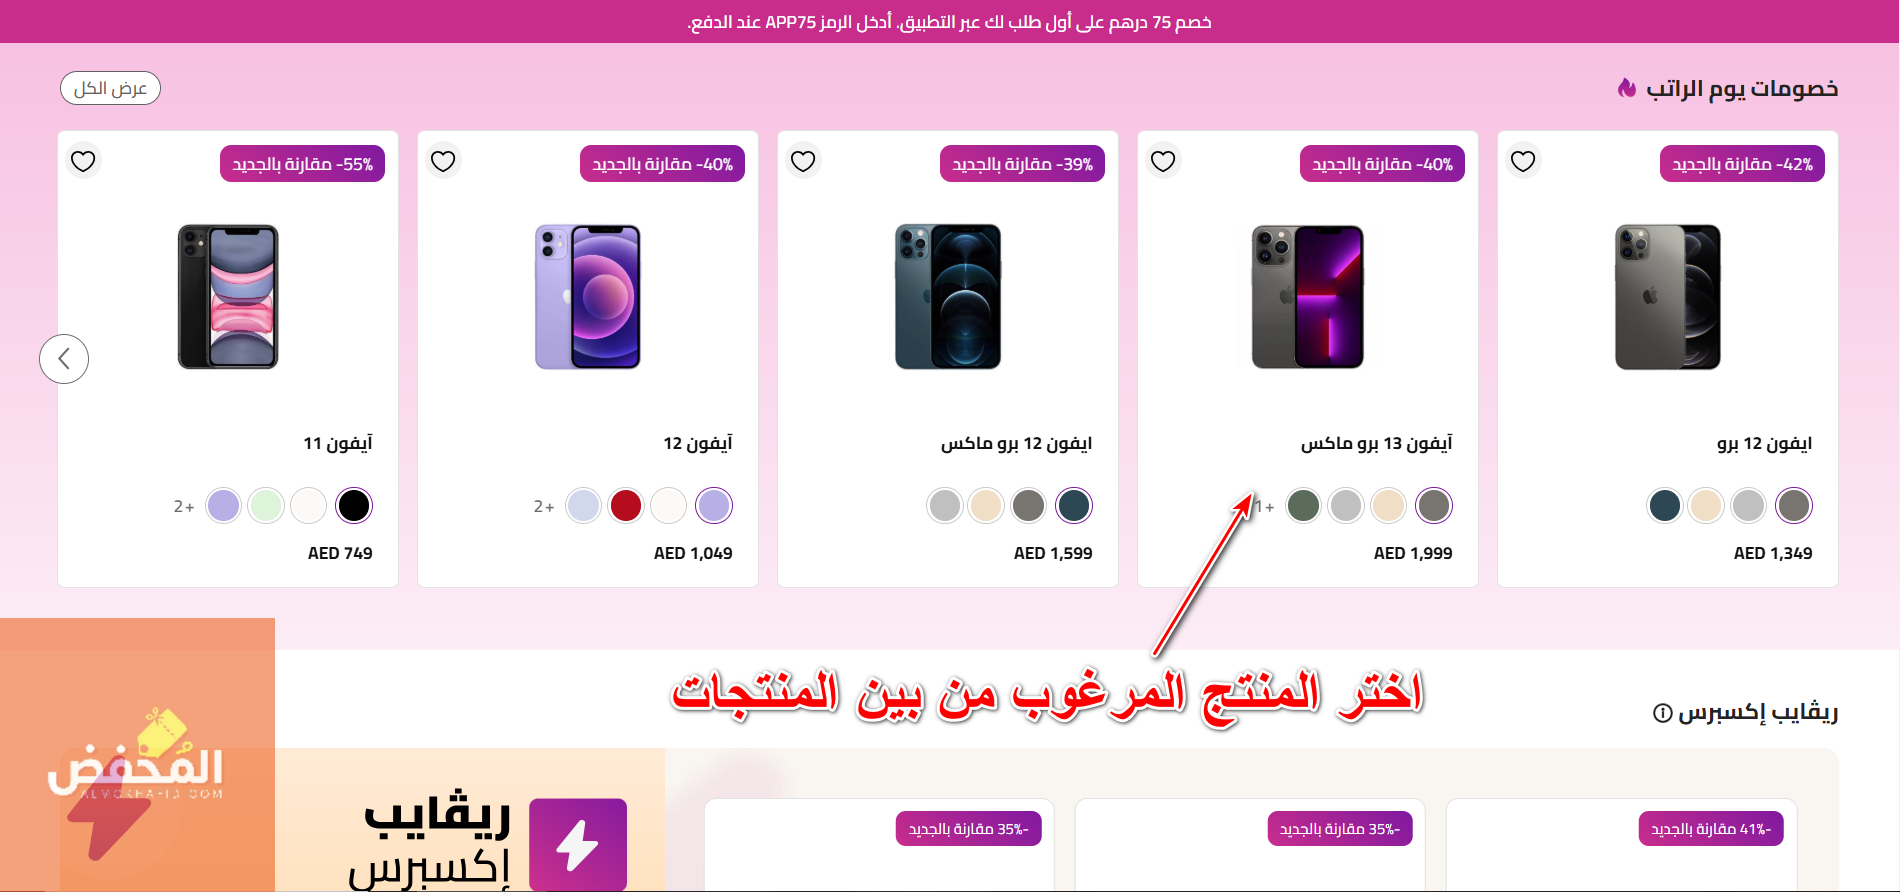Click heart icon on iPhone 12 Pro Max card
Viewport: 1900px width, 892px height.
[x=803, y=161]
